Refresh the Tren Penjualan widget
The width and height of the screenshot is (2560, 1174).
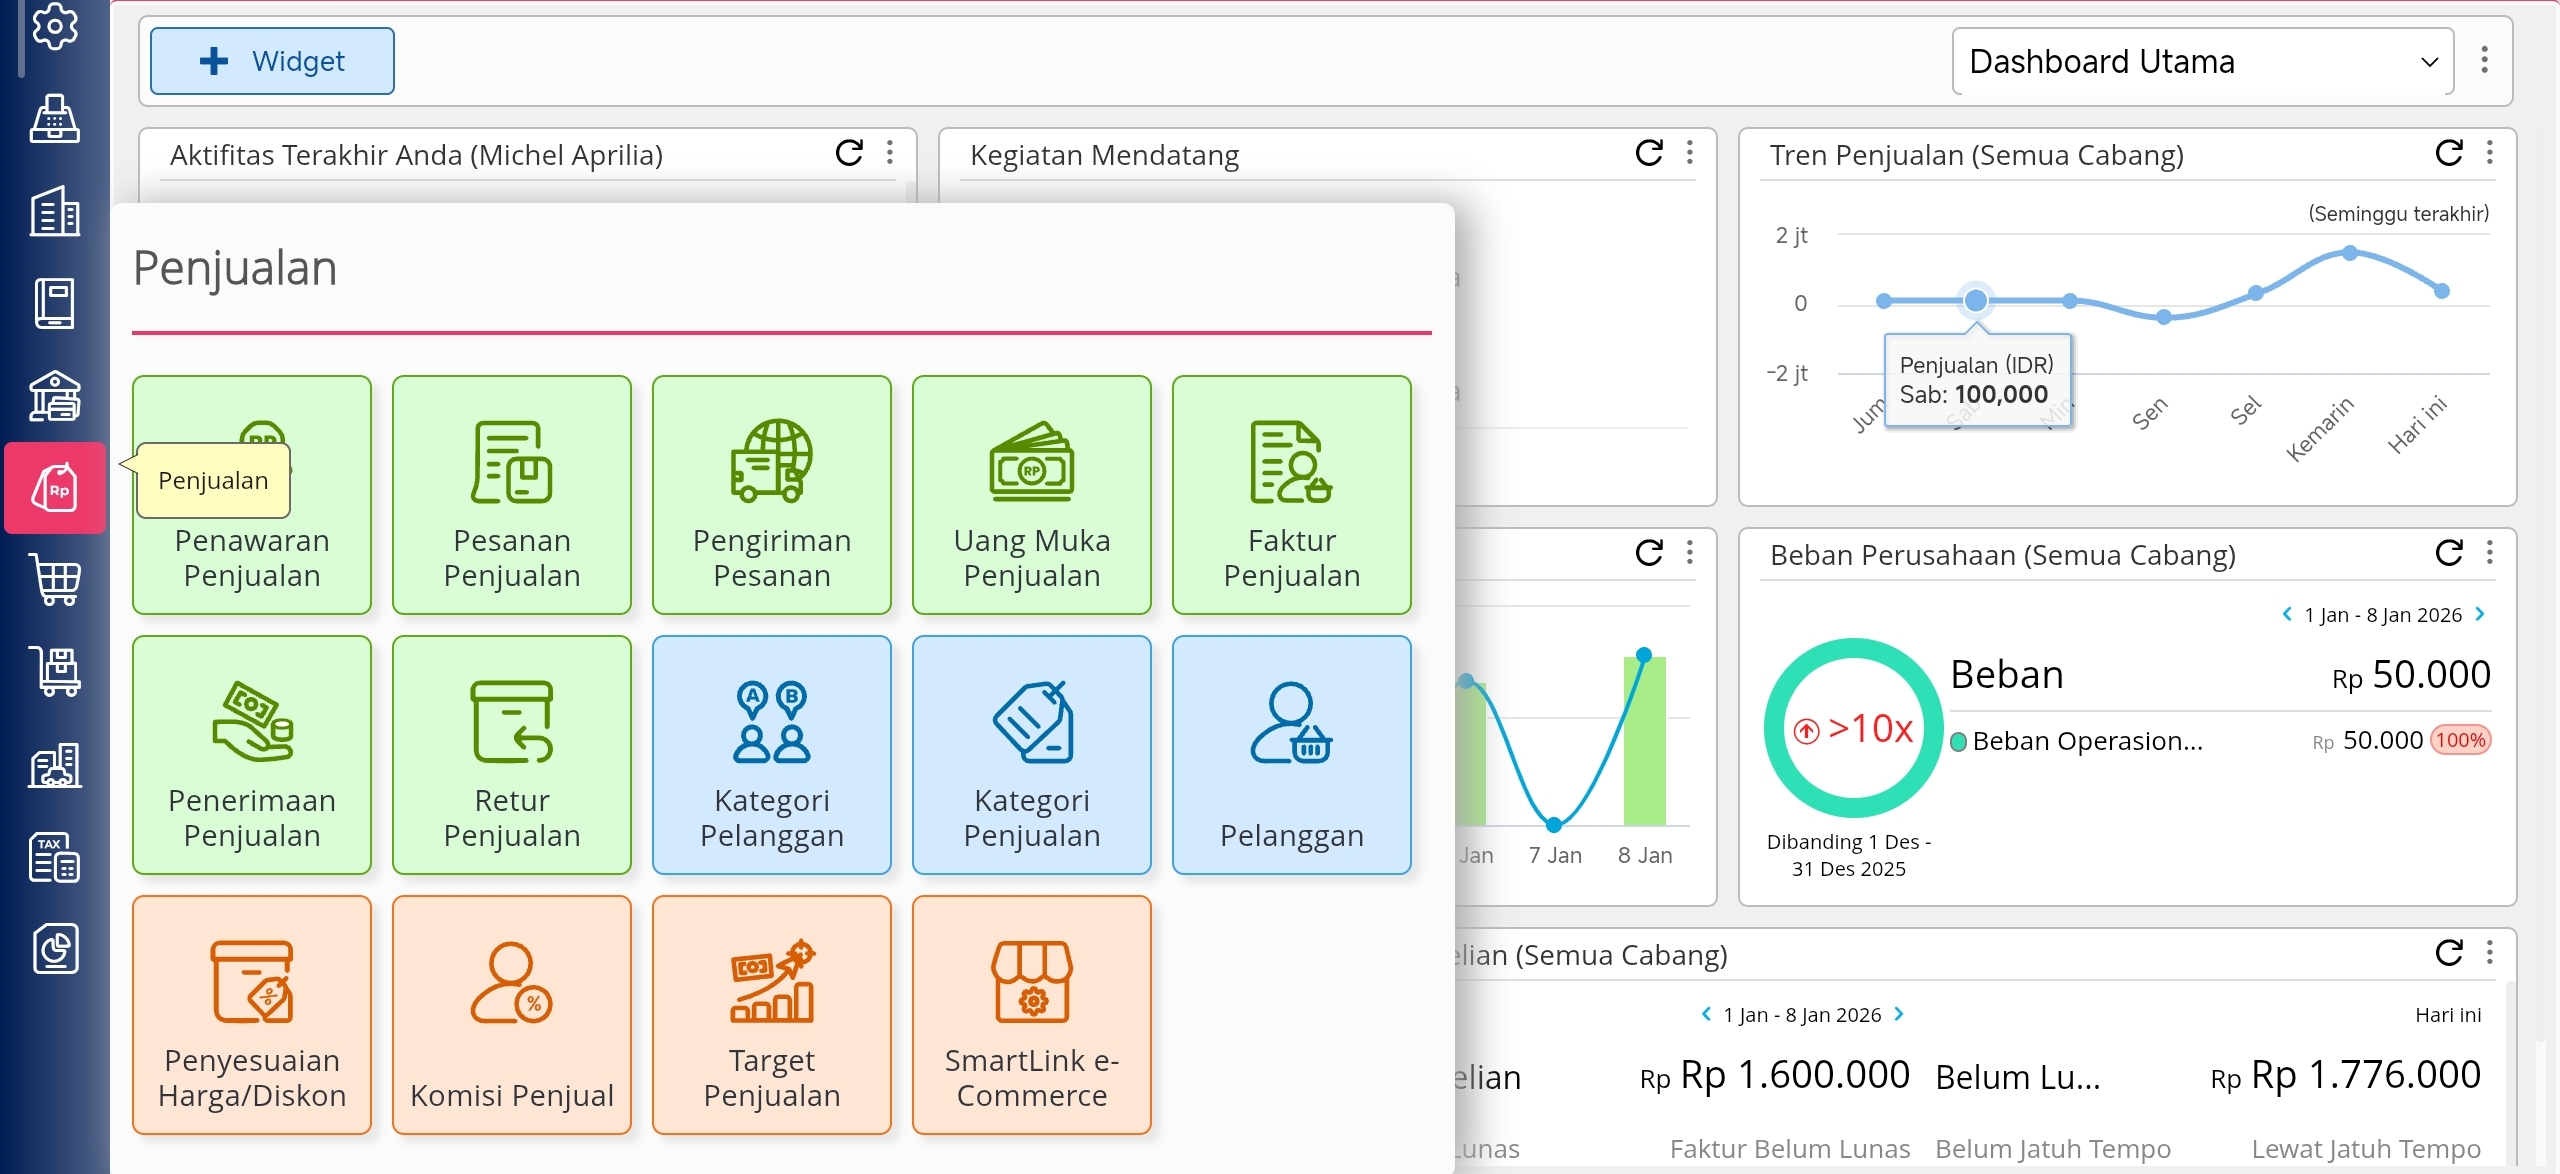coord(2449,153)
